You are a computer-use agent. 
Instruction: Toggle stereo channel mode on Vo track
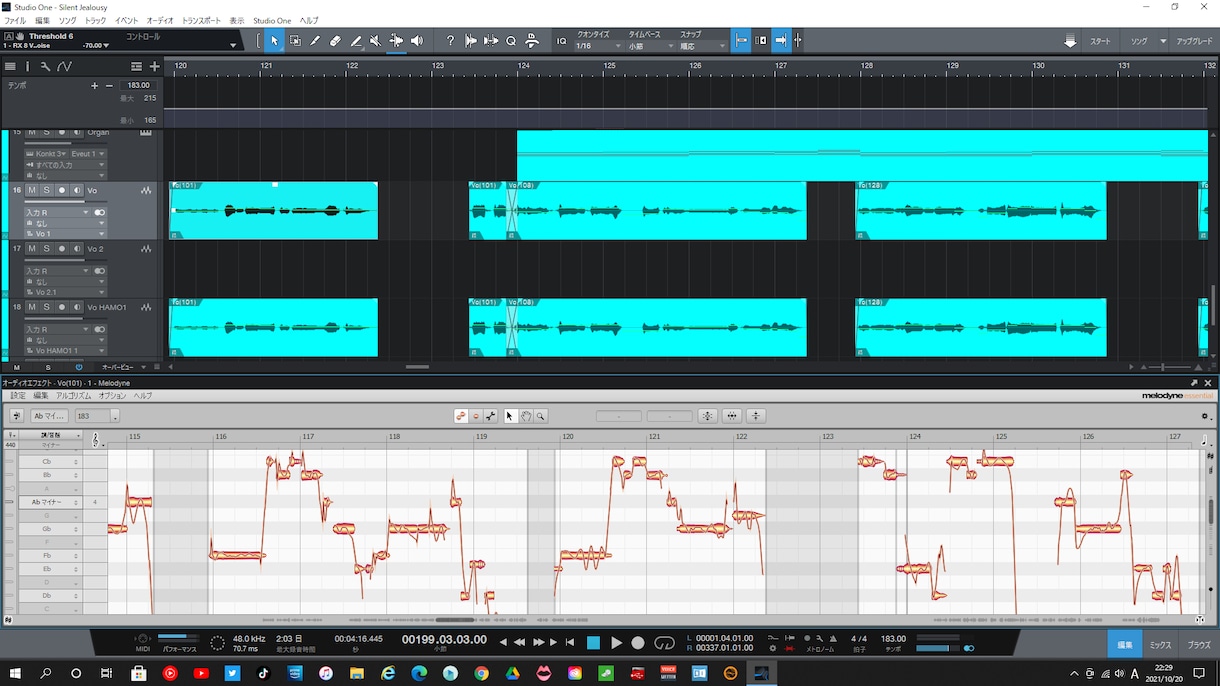tap(99, 213)
